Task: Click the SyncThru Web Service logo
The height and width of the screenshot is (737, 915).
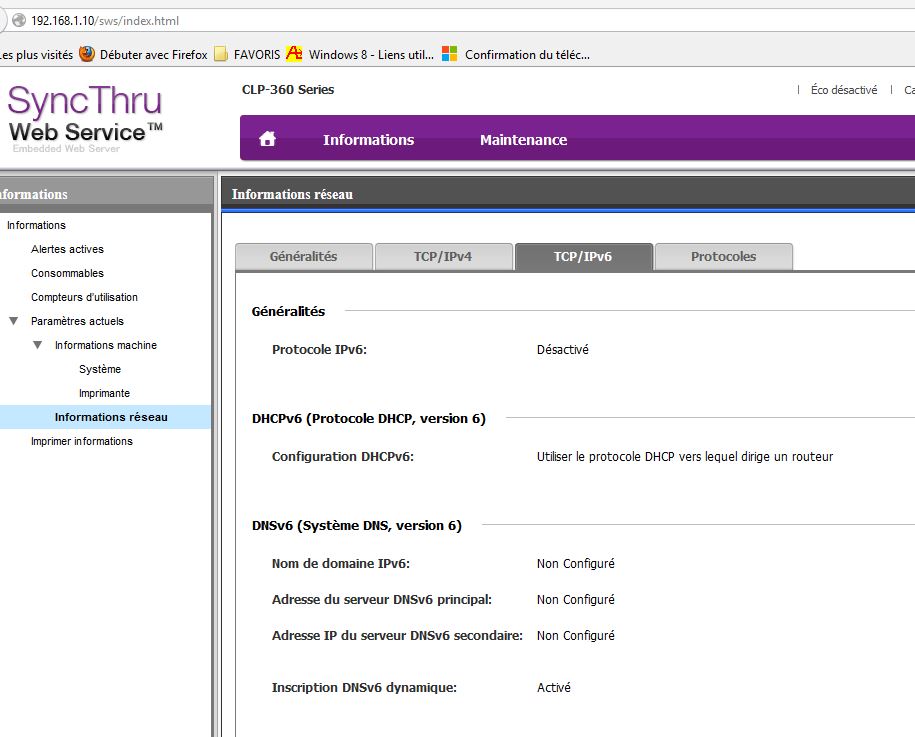Action: pos(85,118)
